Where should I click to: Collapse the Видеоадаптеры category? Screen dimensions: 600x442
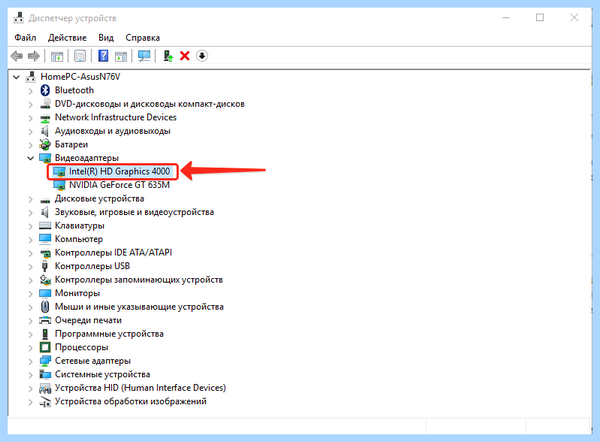tap(30, 158)
